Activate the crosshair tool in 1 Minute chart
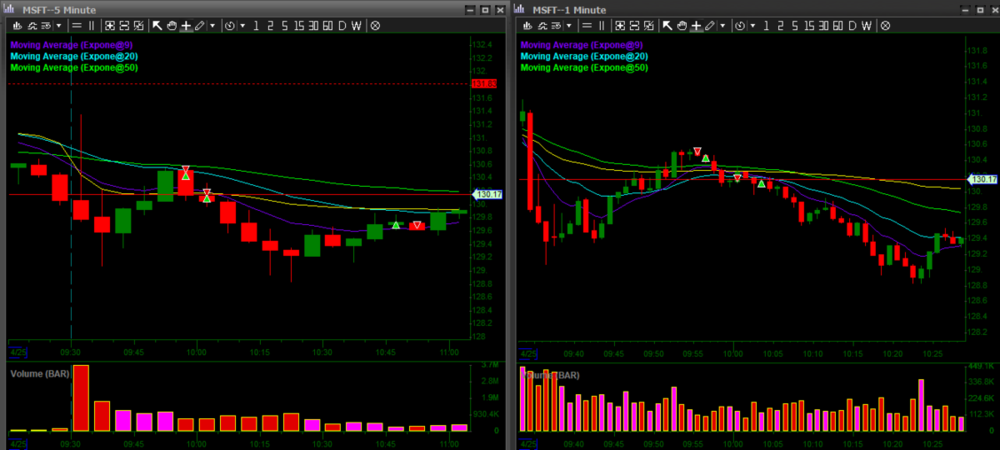This screenshot has width=1000, height=450. [695, 25]
